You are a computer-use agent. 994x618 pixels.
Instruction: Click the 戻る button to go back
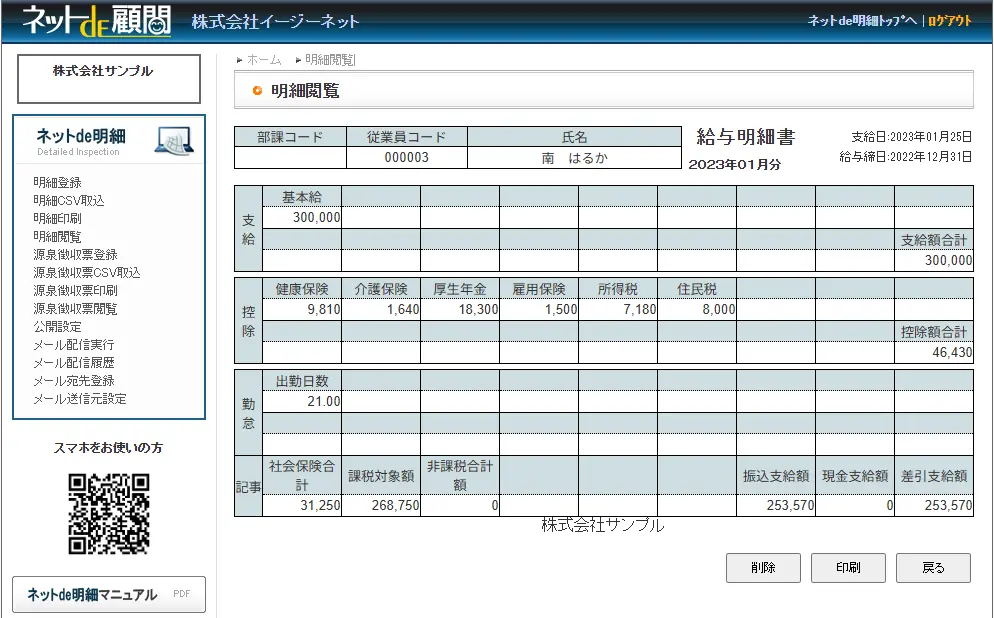click(x=933, y=567)
